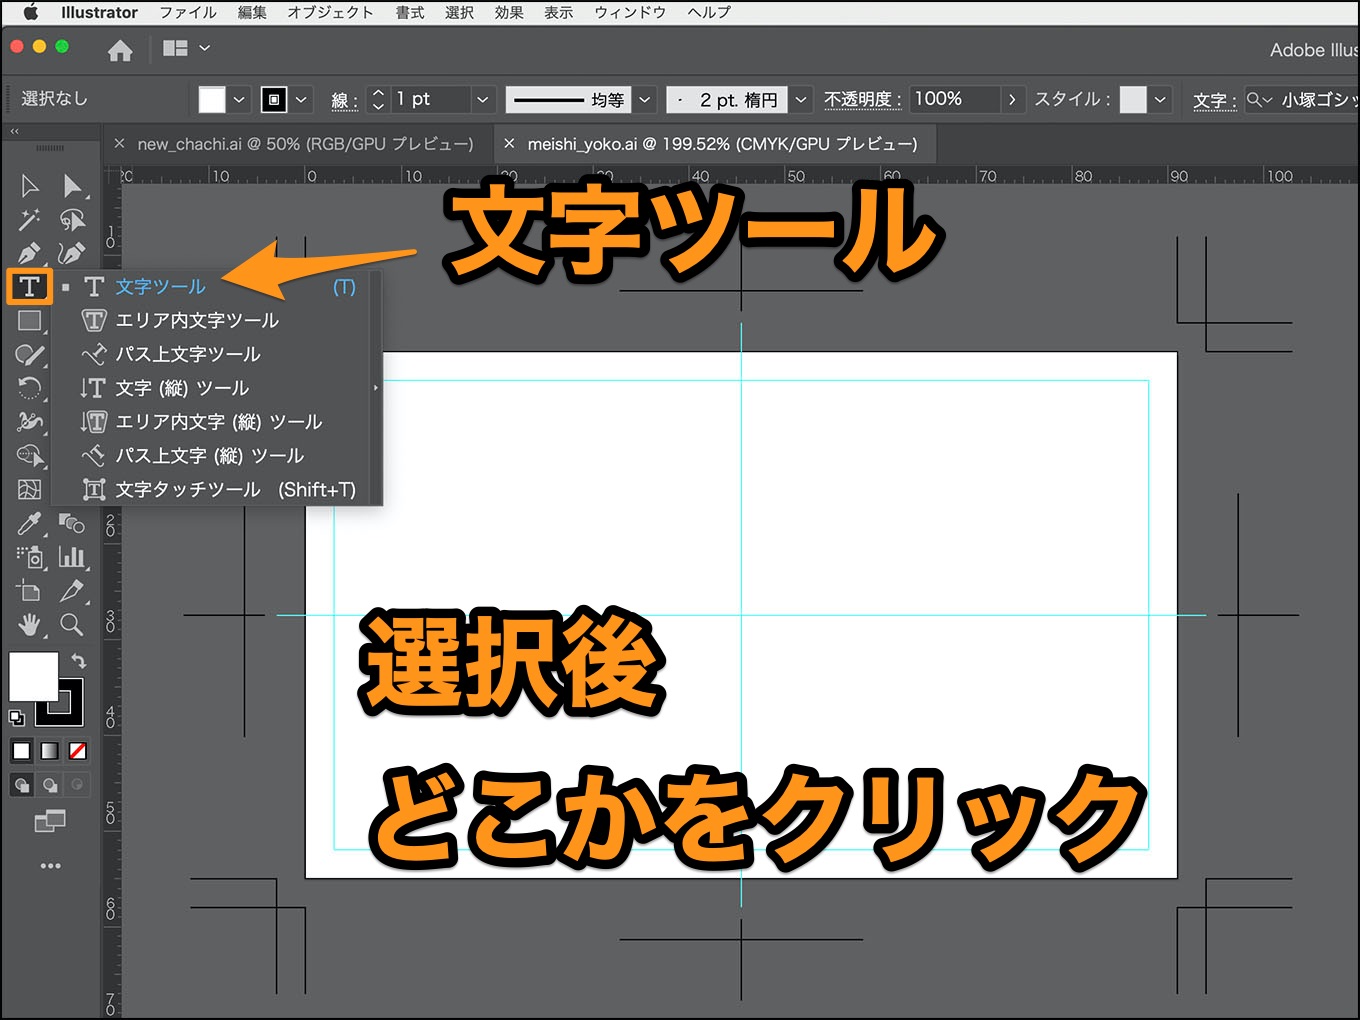1360x1020 pixels.
Task: Open the ファイル menu
Action: tap(188, 13)
